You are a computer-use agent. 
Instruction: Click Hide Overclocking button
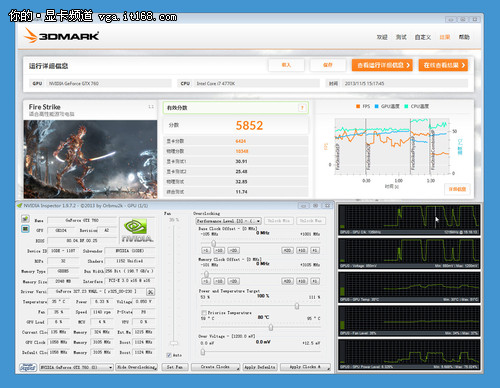click(137, 367)
